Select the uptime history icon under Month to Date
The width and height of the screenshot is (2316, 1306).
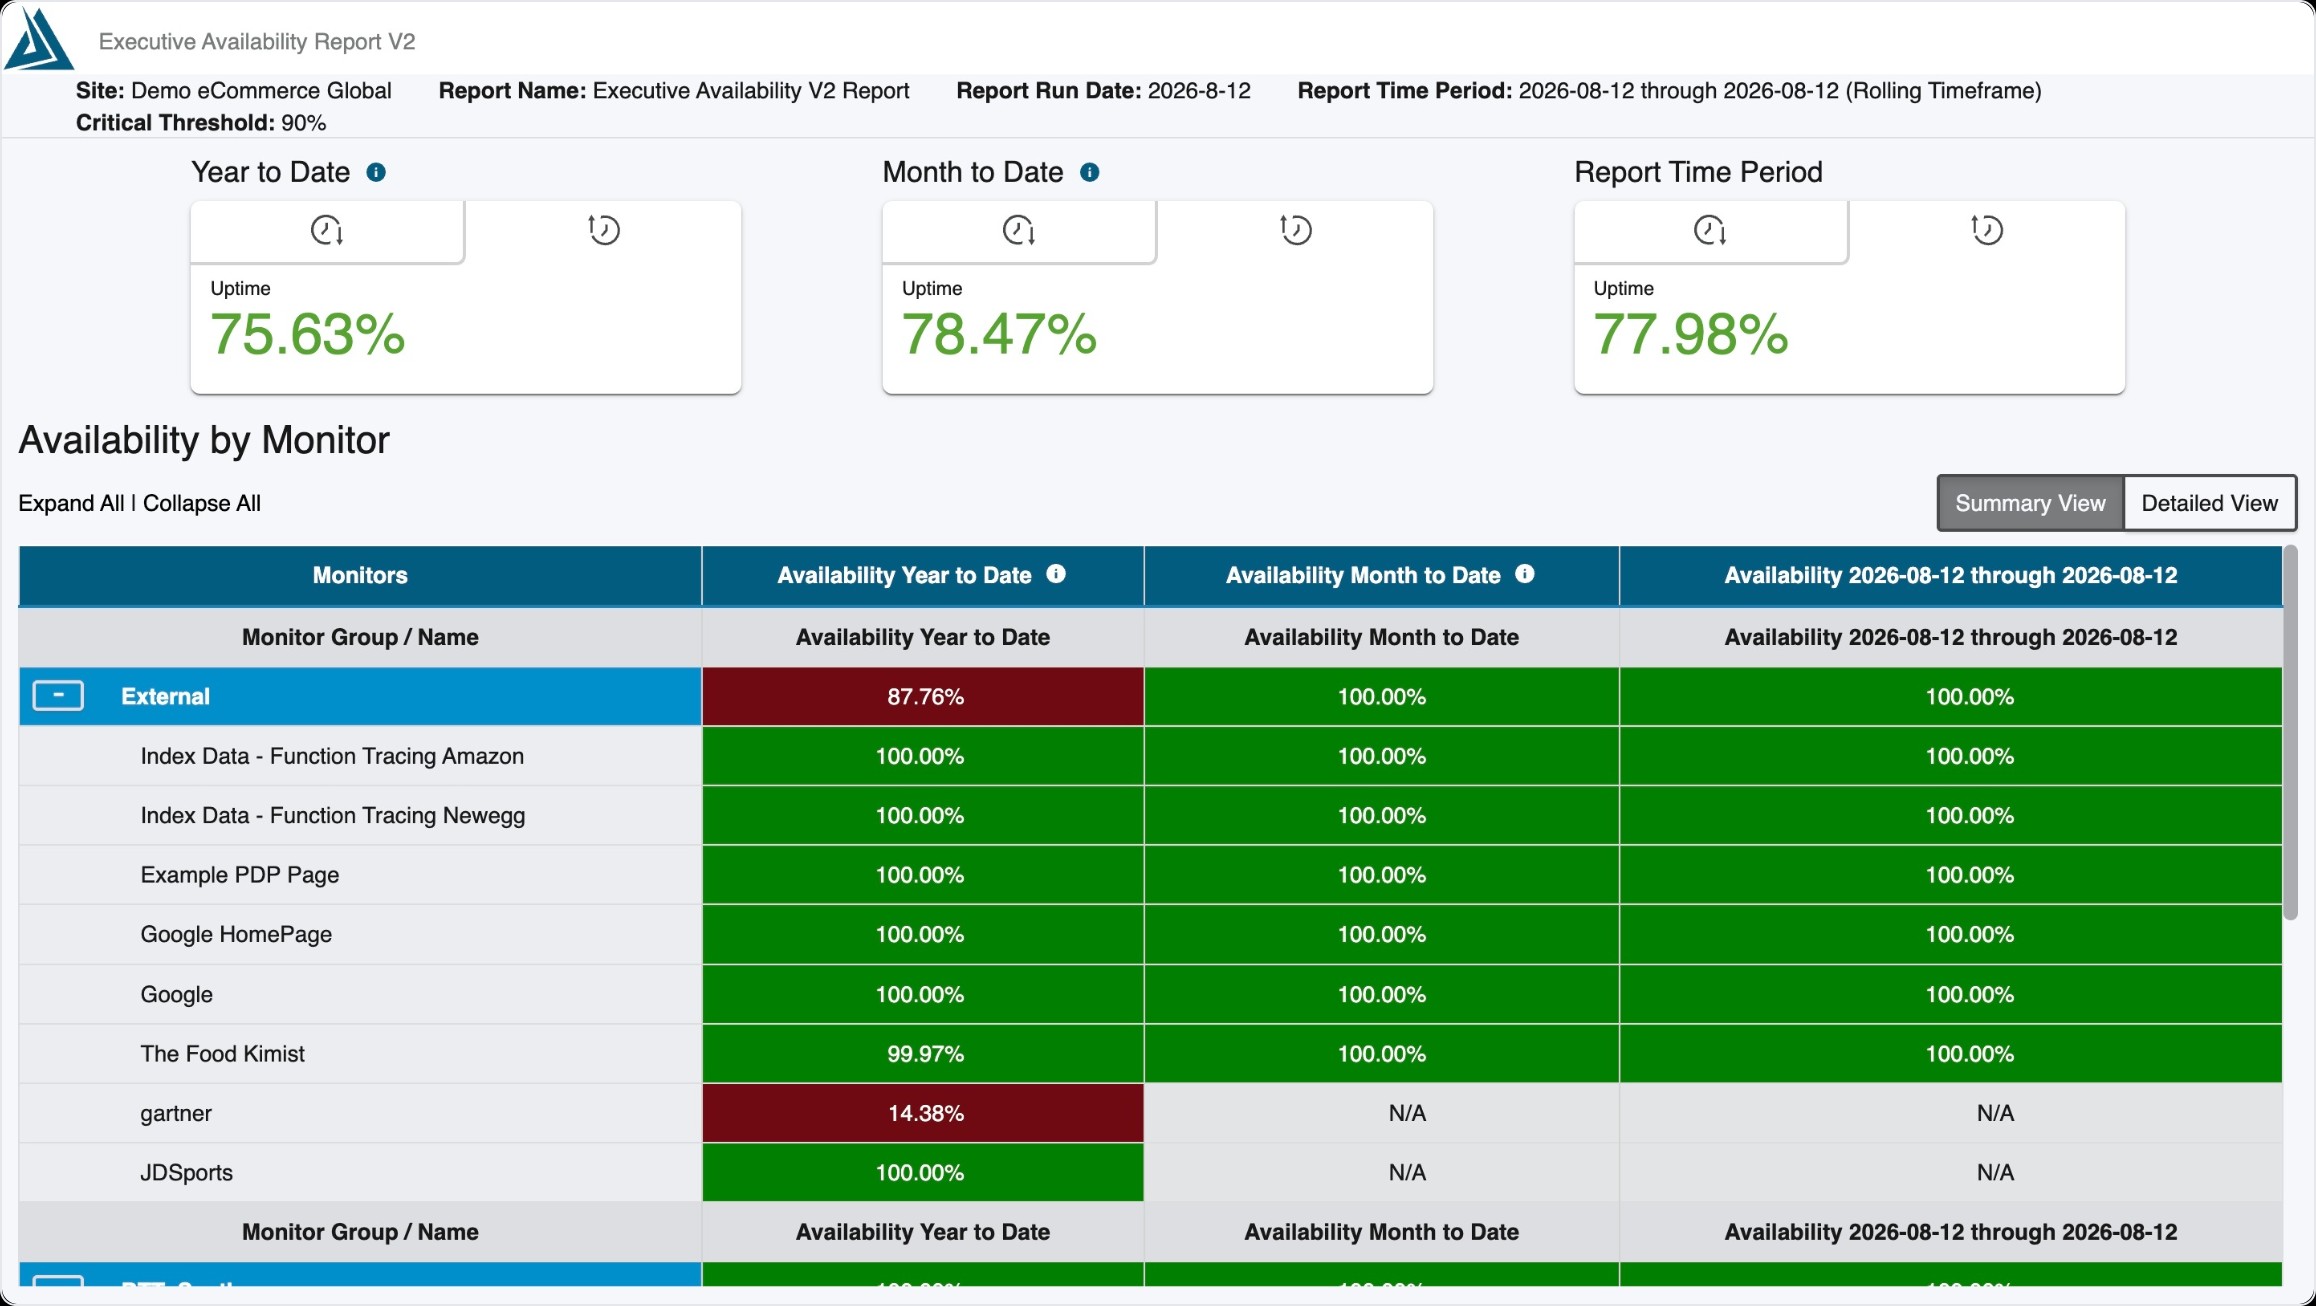point(1295,230)
